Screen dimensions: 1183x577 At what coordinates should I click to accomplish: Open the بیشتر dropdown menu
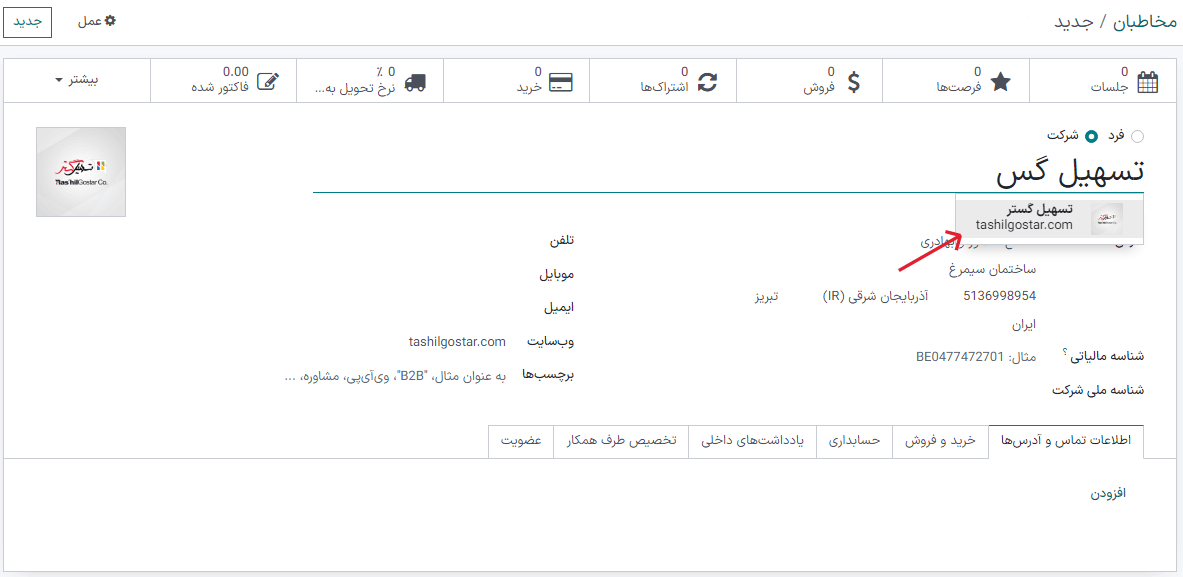pyautogui.click(x=79, y=79)
